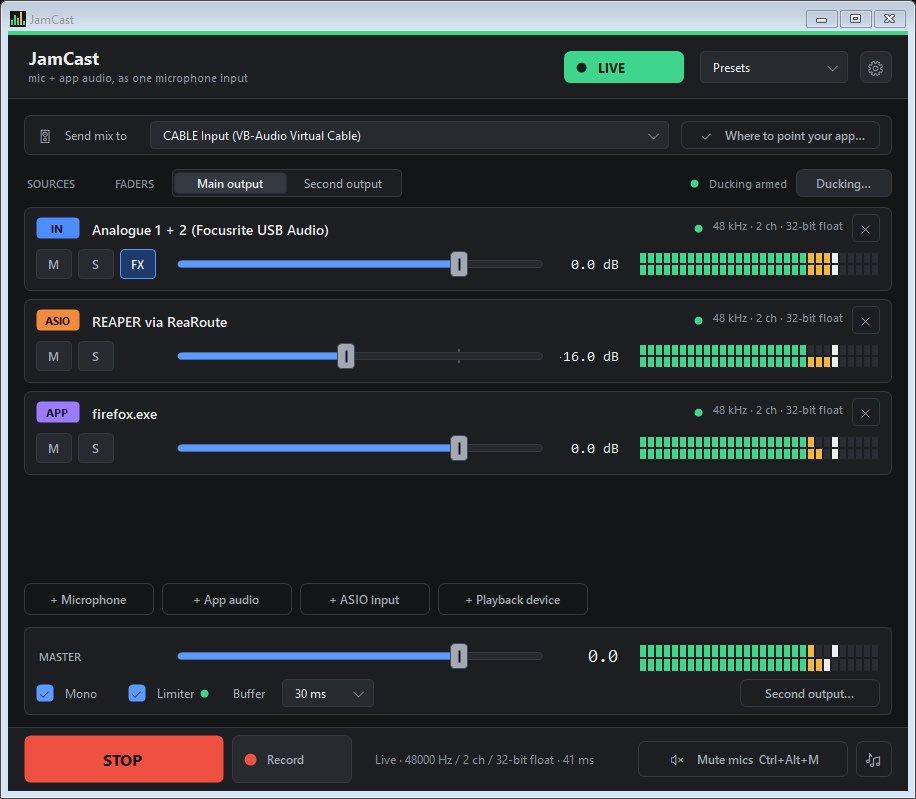Toggle FX on the Focusrite input
916x799 pixels.
138,264
